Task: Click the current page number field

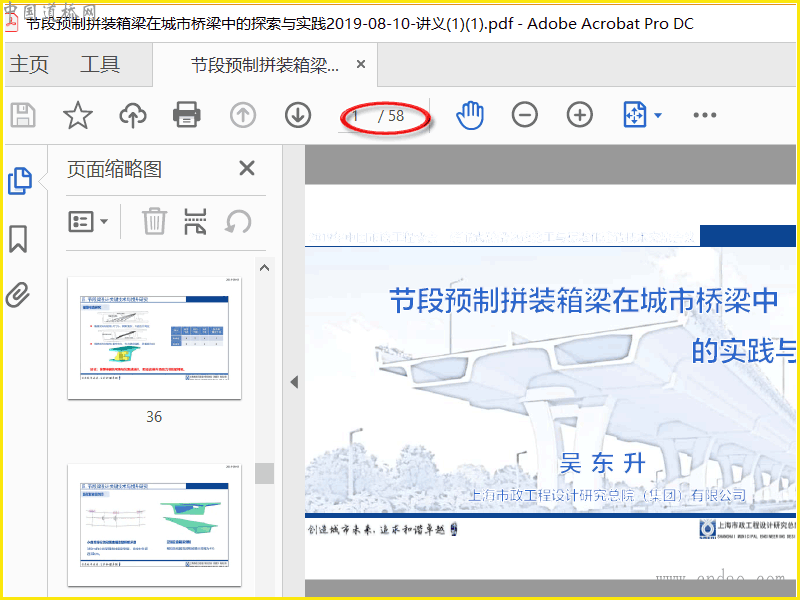Action: click(356, 116)
